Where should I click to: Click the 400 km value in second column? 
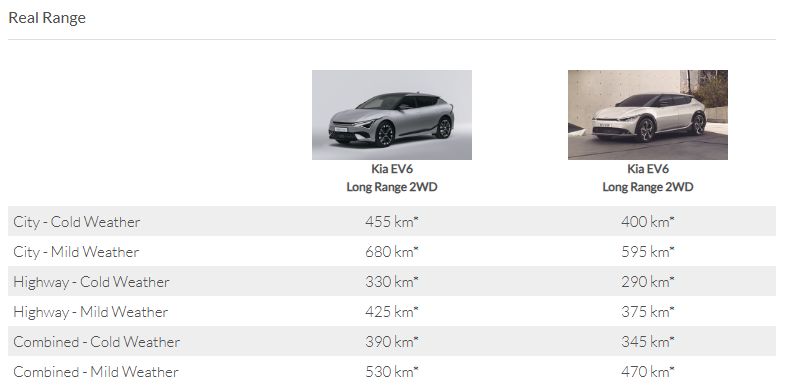648,222
